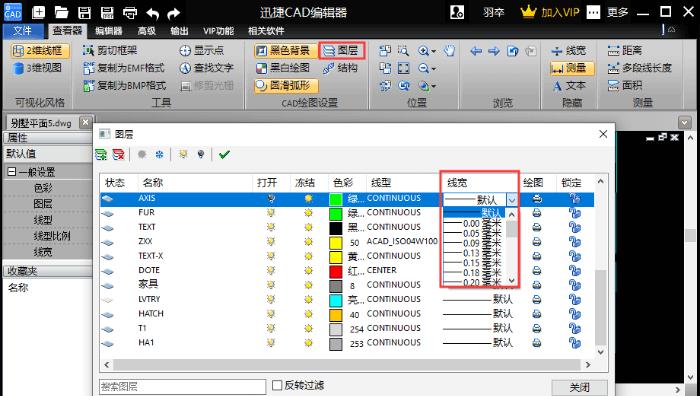Click the new file icon in title bar

tap(39, 12)
